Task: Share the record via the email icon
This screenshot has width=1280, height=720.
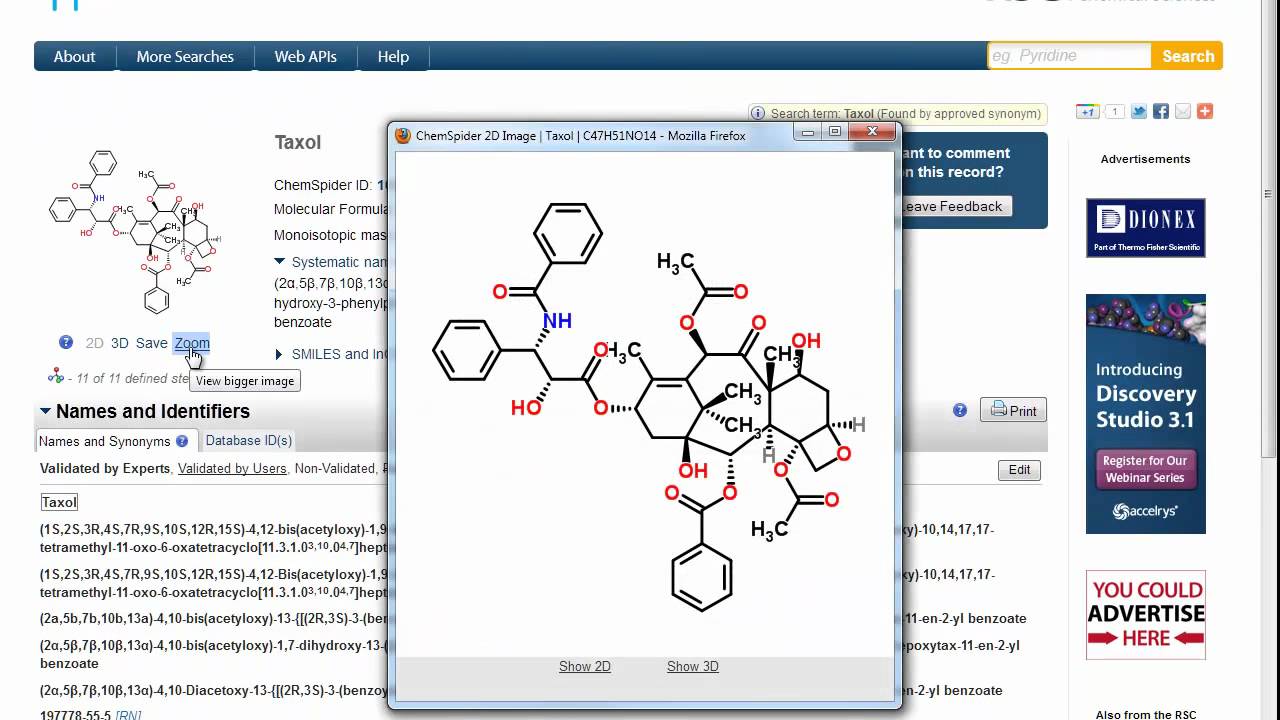Action: [1183, 112]
